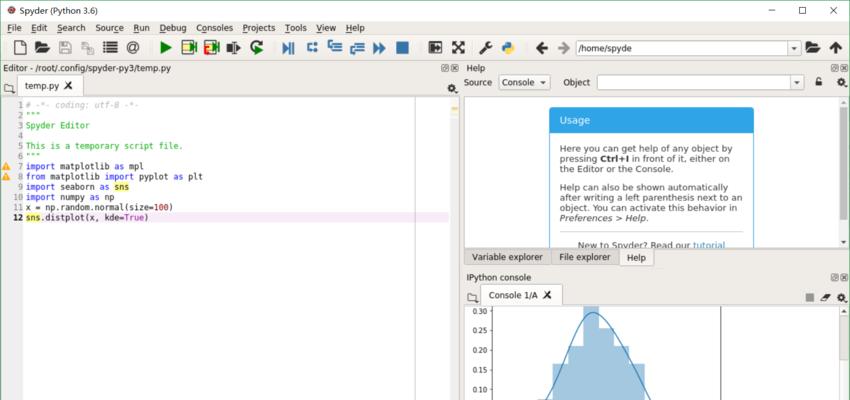Open the file list browser icon
Viewport: 850px width, 400px height.
(x=110, y=48)
